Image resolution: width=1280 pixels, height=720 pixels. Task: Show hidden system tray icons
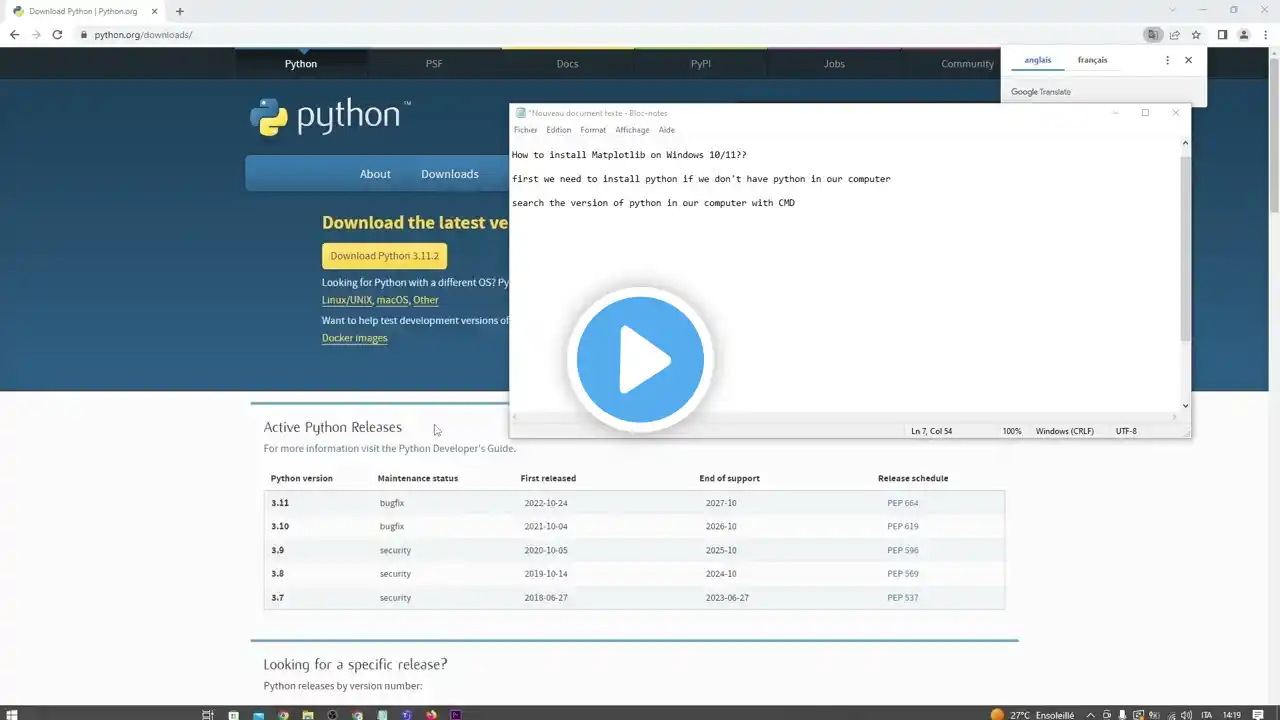[x=1093, y=715]
